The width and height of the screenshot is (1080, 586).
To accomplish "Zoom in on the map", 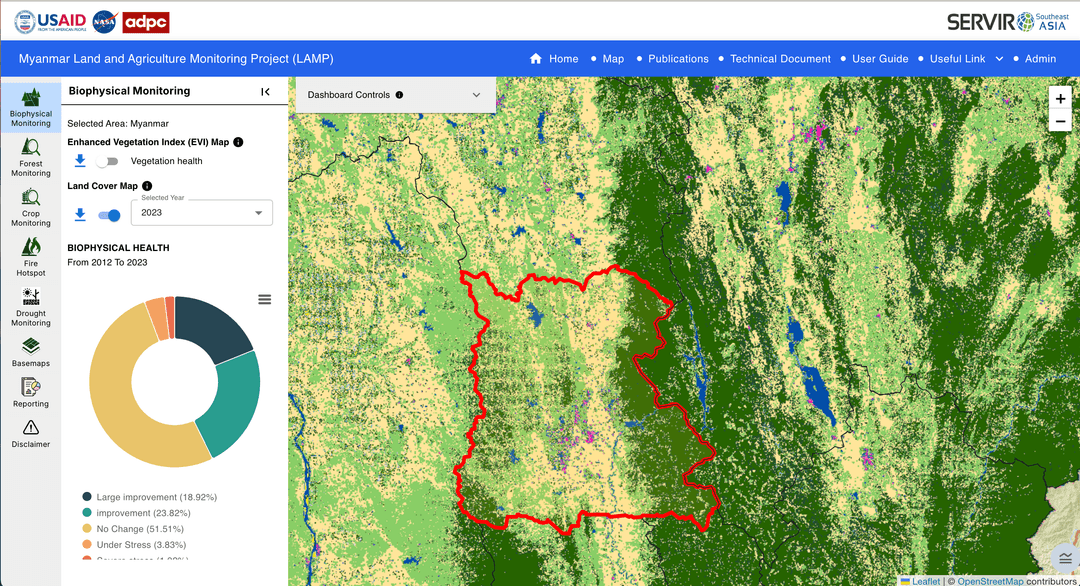I will pos(1060,98).
